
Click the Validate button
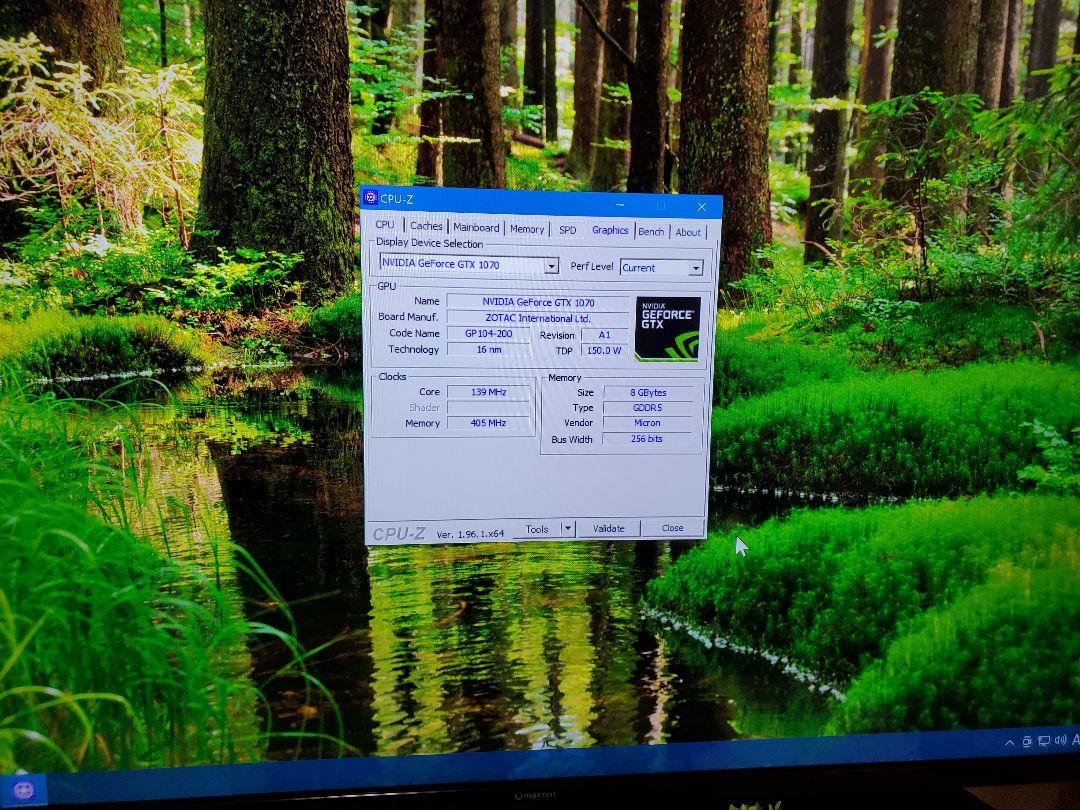click(x=608, y=528)
